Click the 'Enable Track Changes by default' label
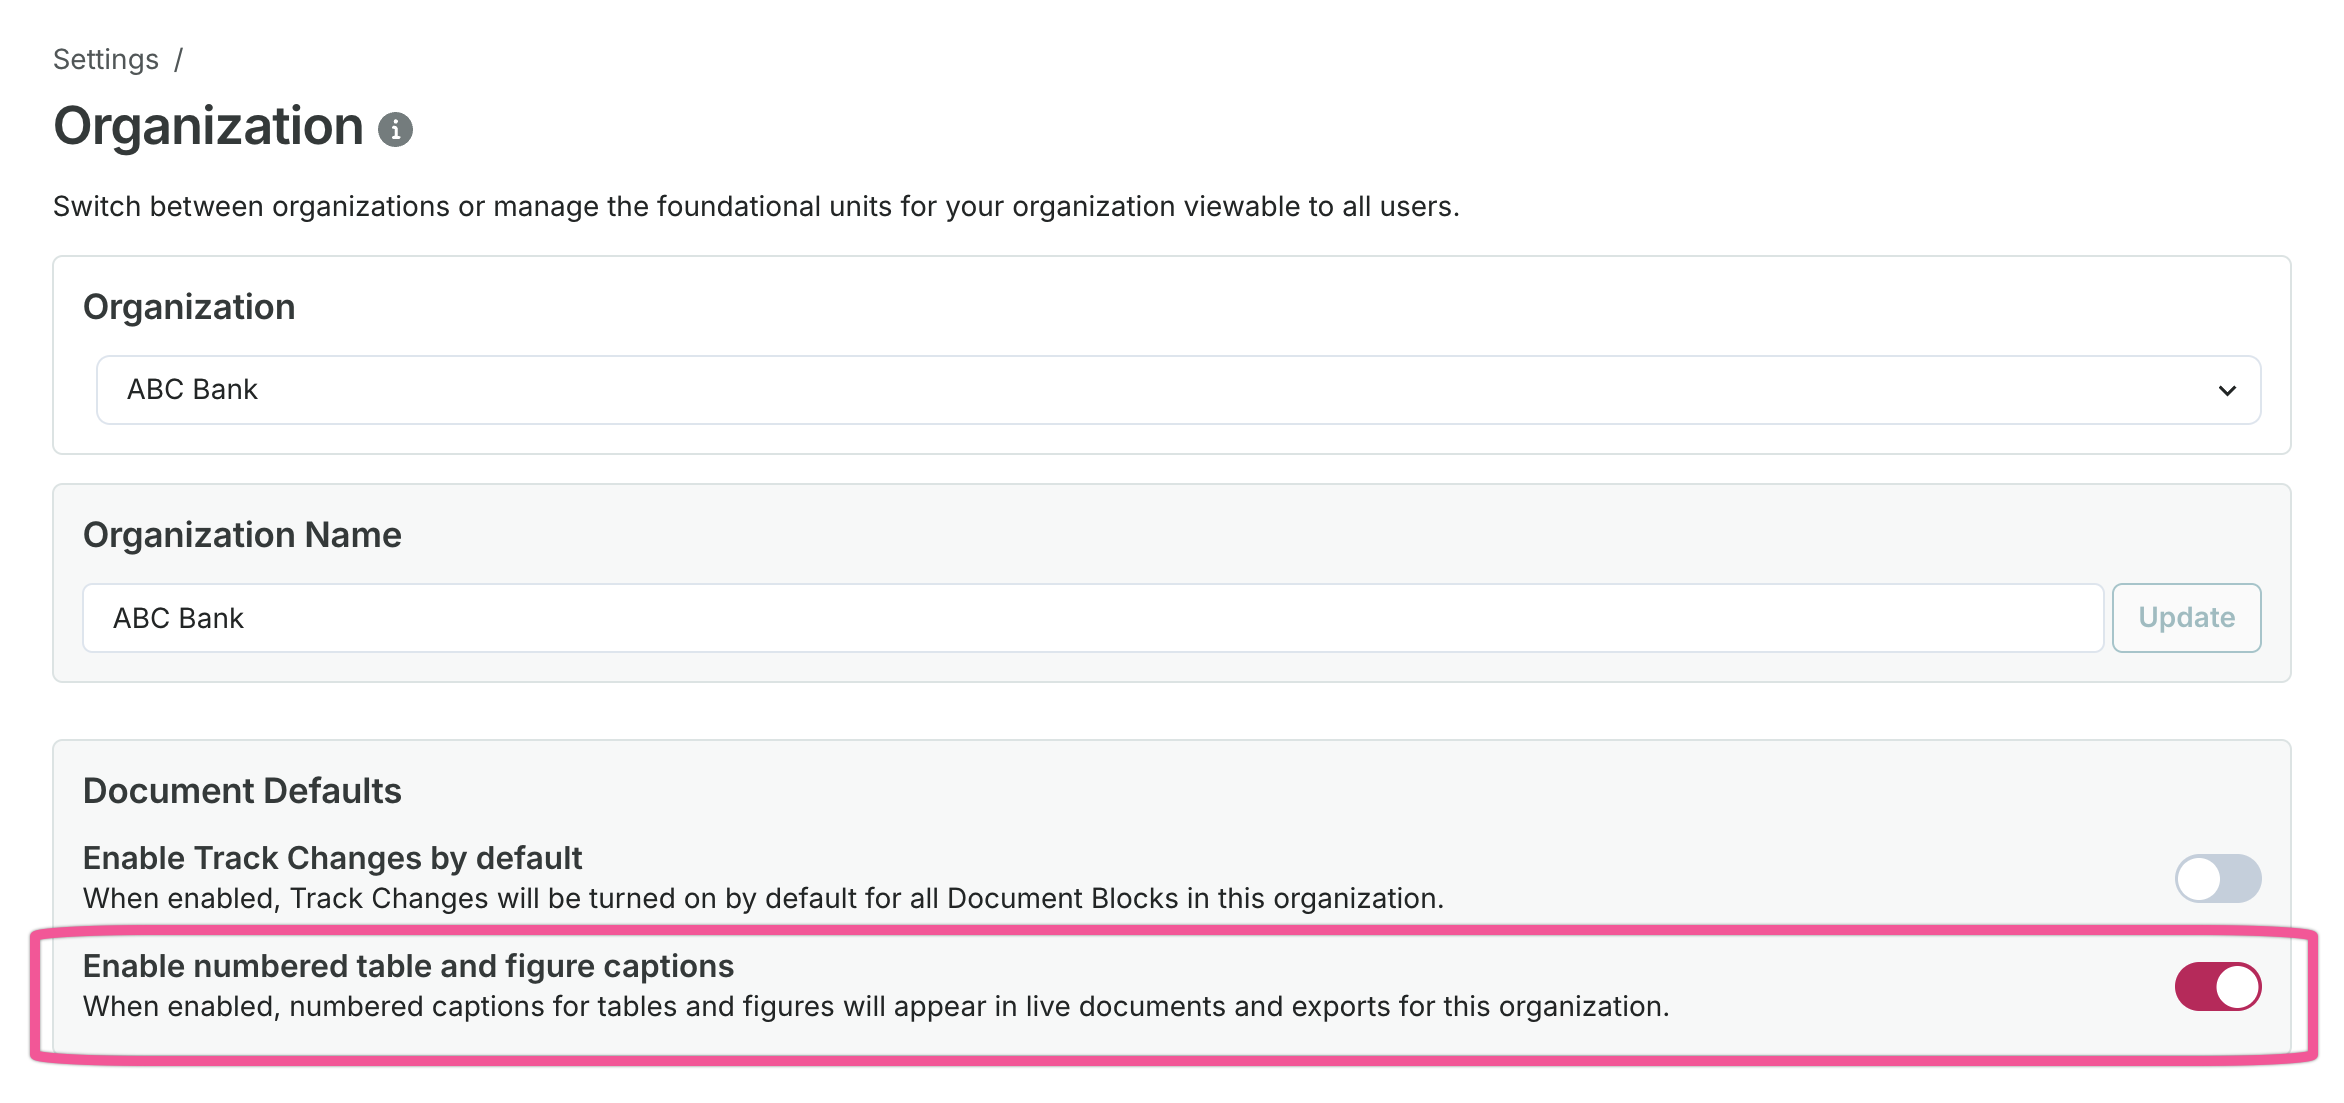This screenshot has height=1103, width=2344. (332, 858)
